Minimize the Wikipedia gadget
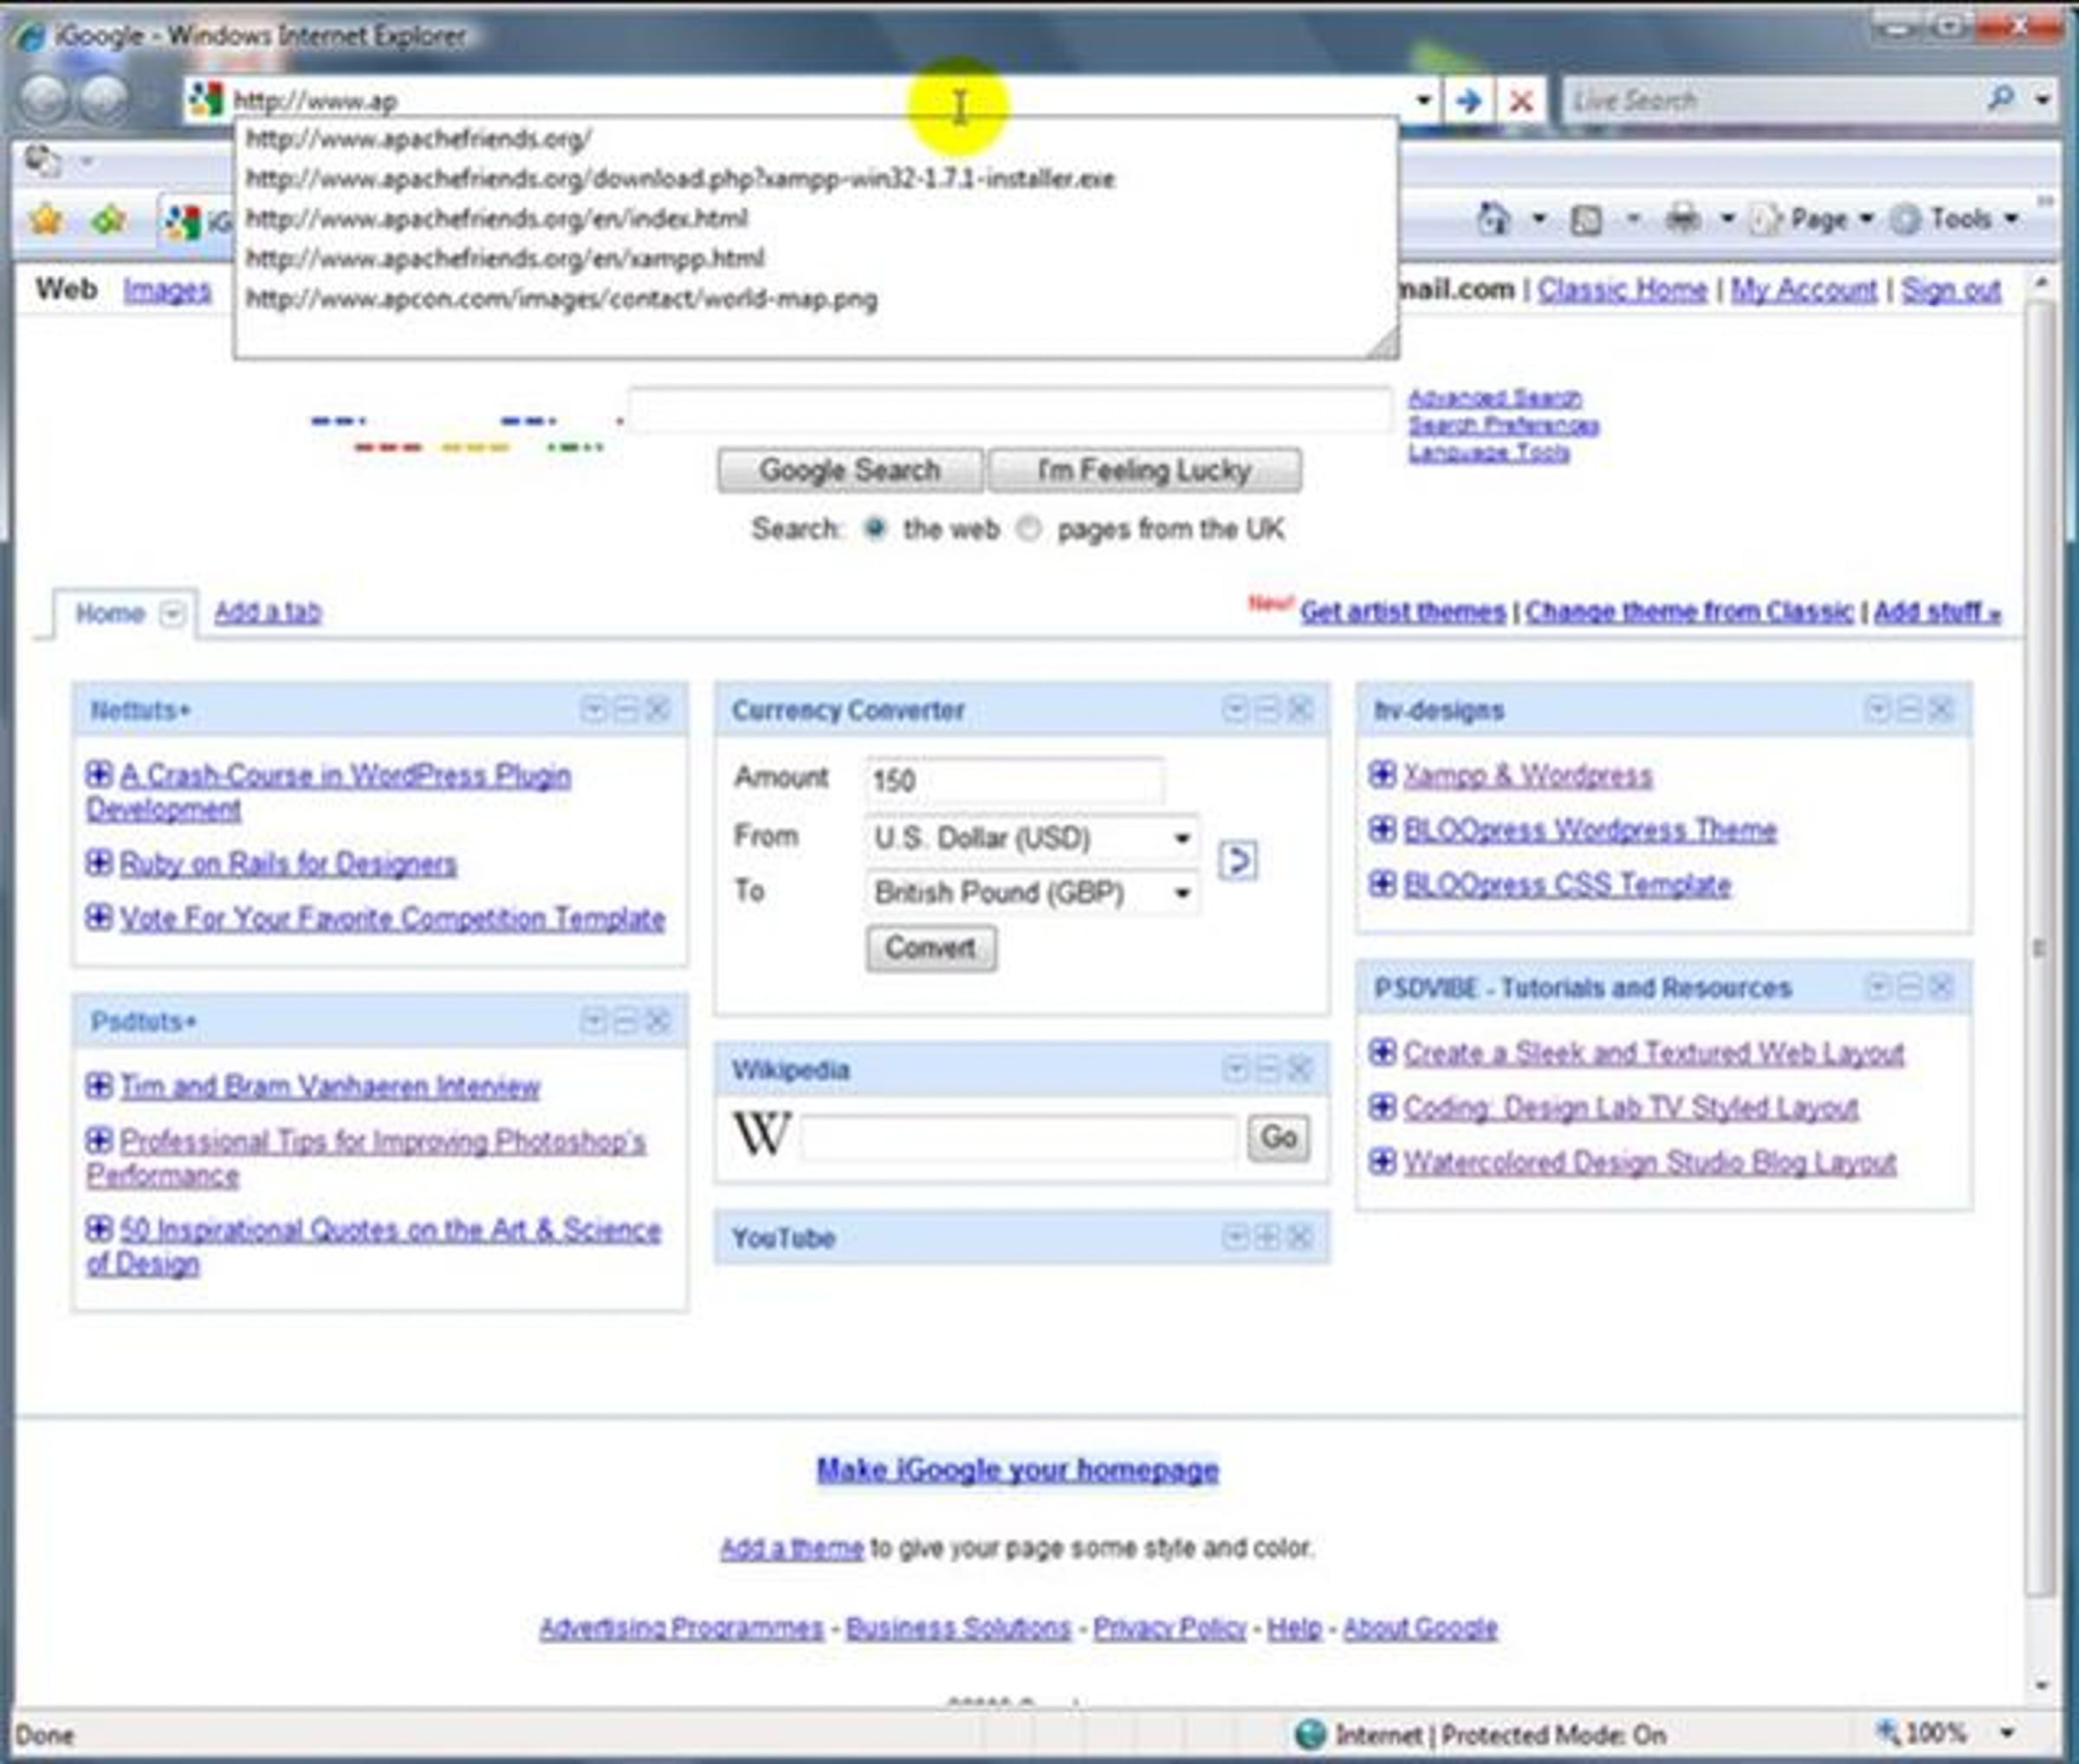Viewport: 2079px width, 1764px height. 1267,1070
